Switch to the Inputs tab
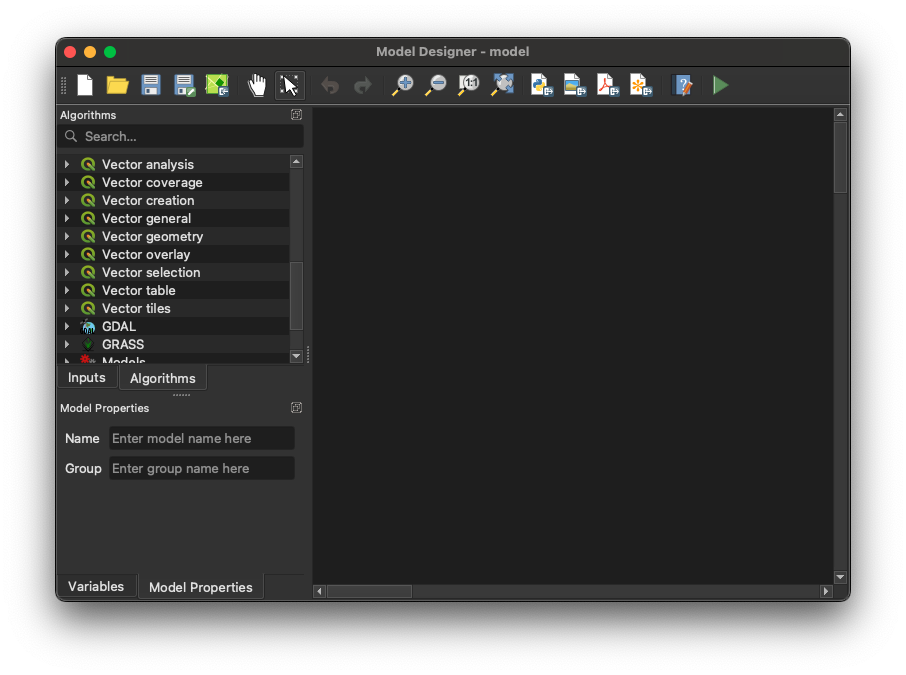Screen dimensions: 906x675 pos(87,377)
